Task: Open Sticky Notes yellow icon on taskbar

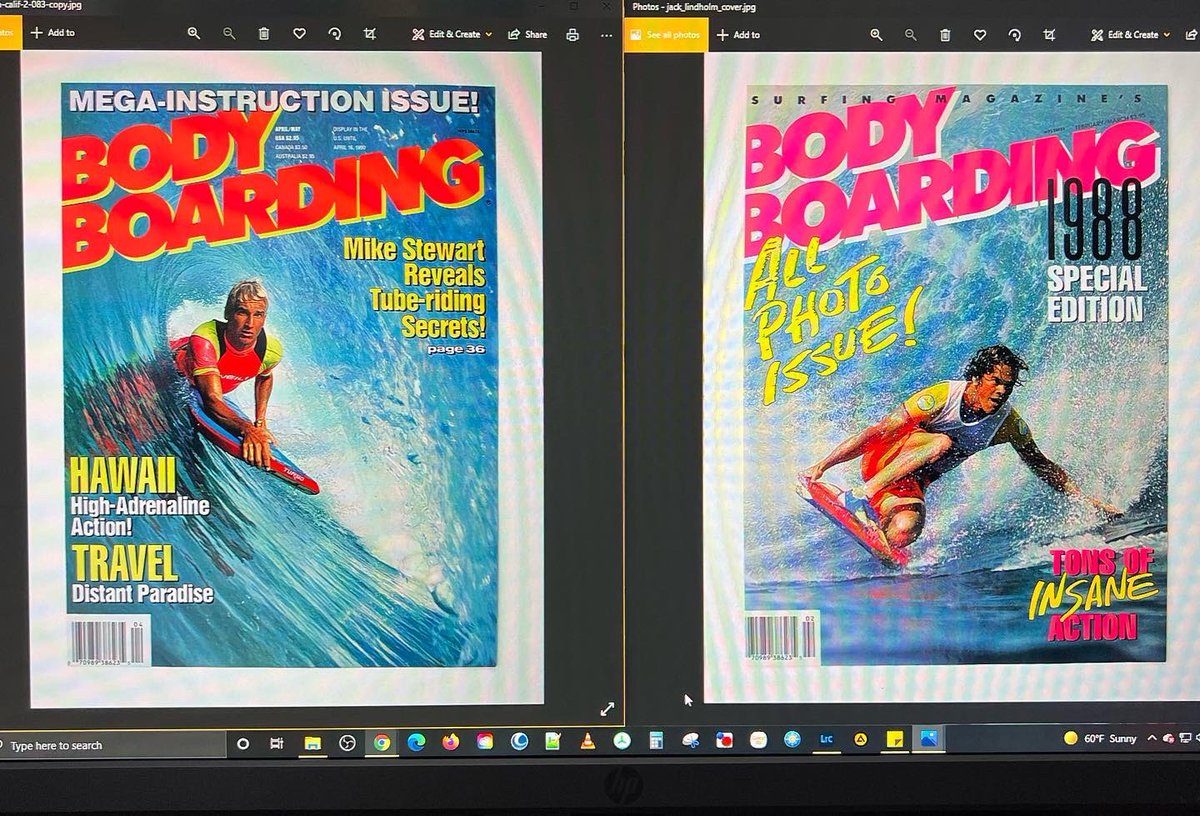Action: (895, 739)
